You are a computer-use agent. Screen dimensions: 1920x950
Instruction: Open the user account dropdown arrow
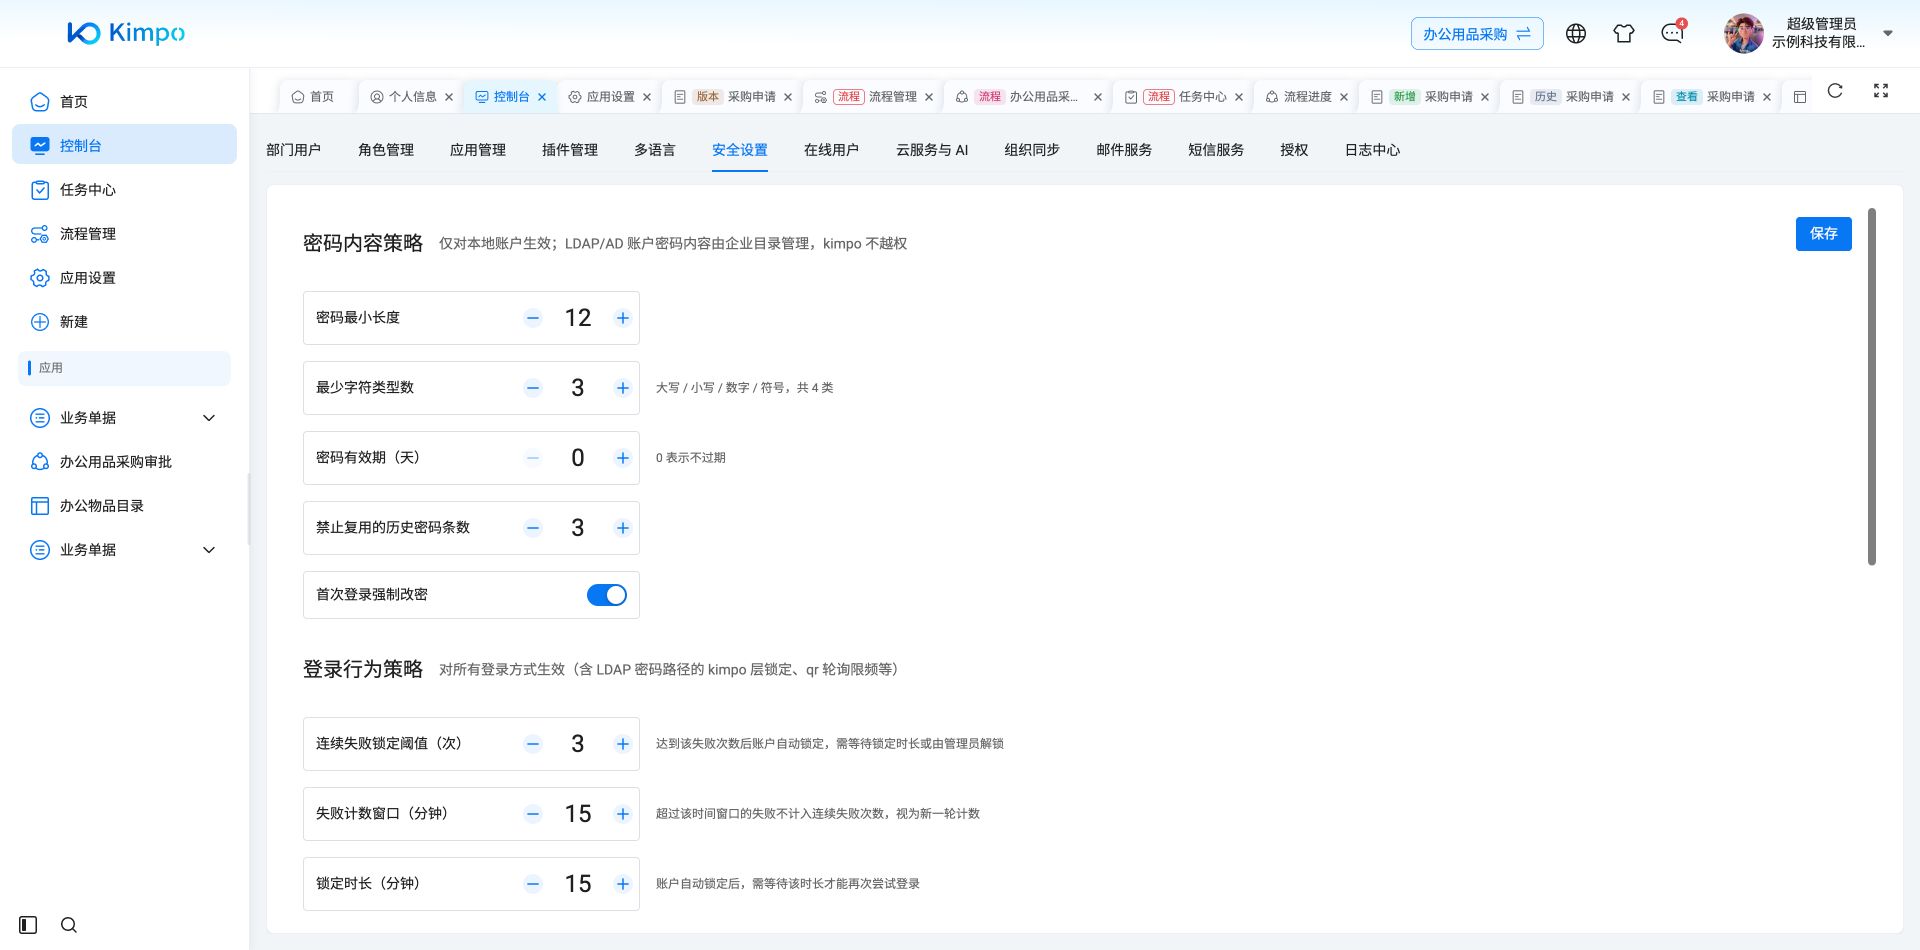(x=1888, y=33)
